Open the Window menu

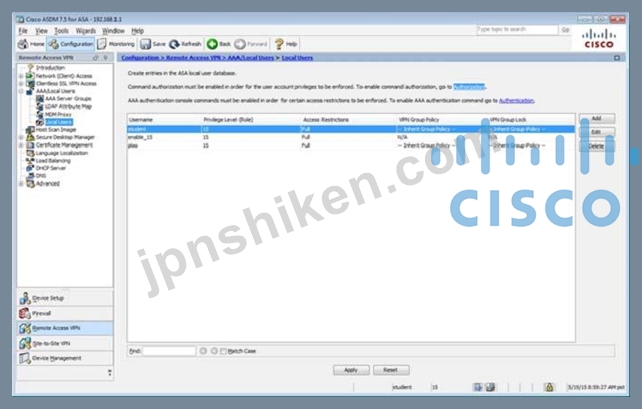tap(113, 31)
